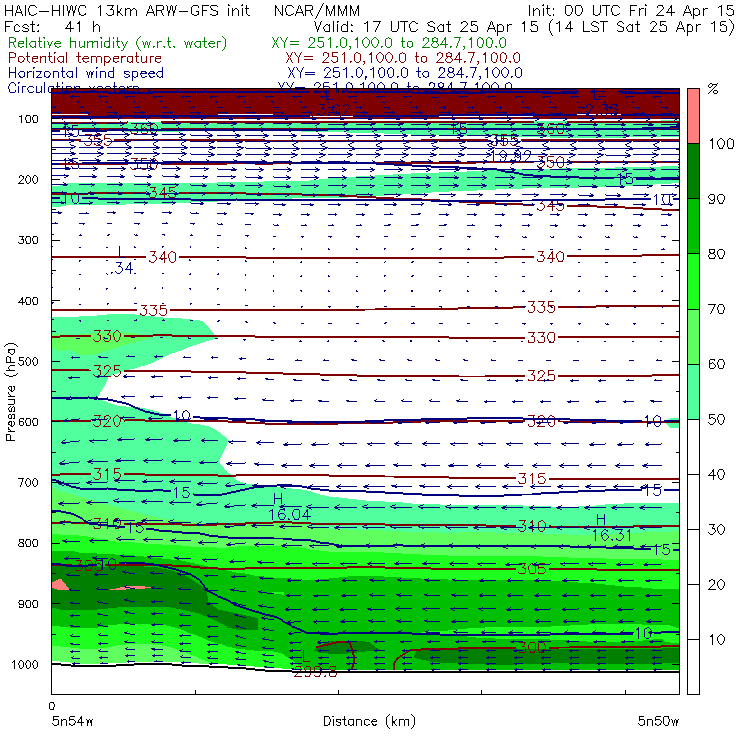Click the '%' colorbar unit label
The image size is (740, 740).
click(713, 89)
